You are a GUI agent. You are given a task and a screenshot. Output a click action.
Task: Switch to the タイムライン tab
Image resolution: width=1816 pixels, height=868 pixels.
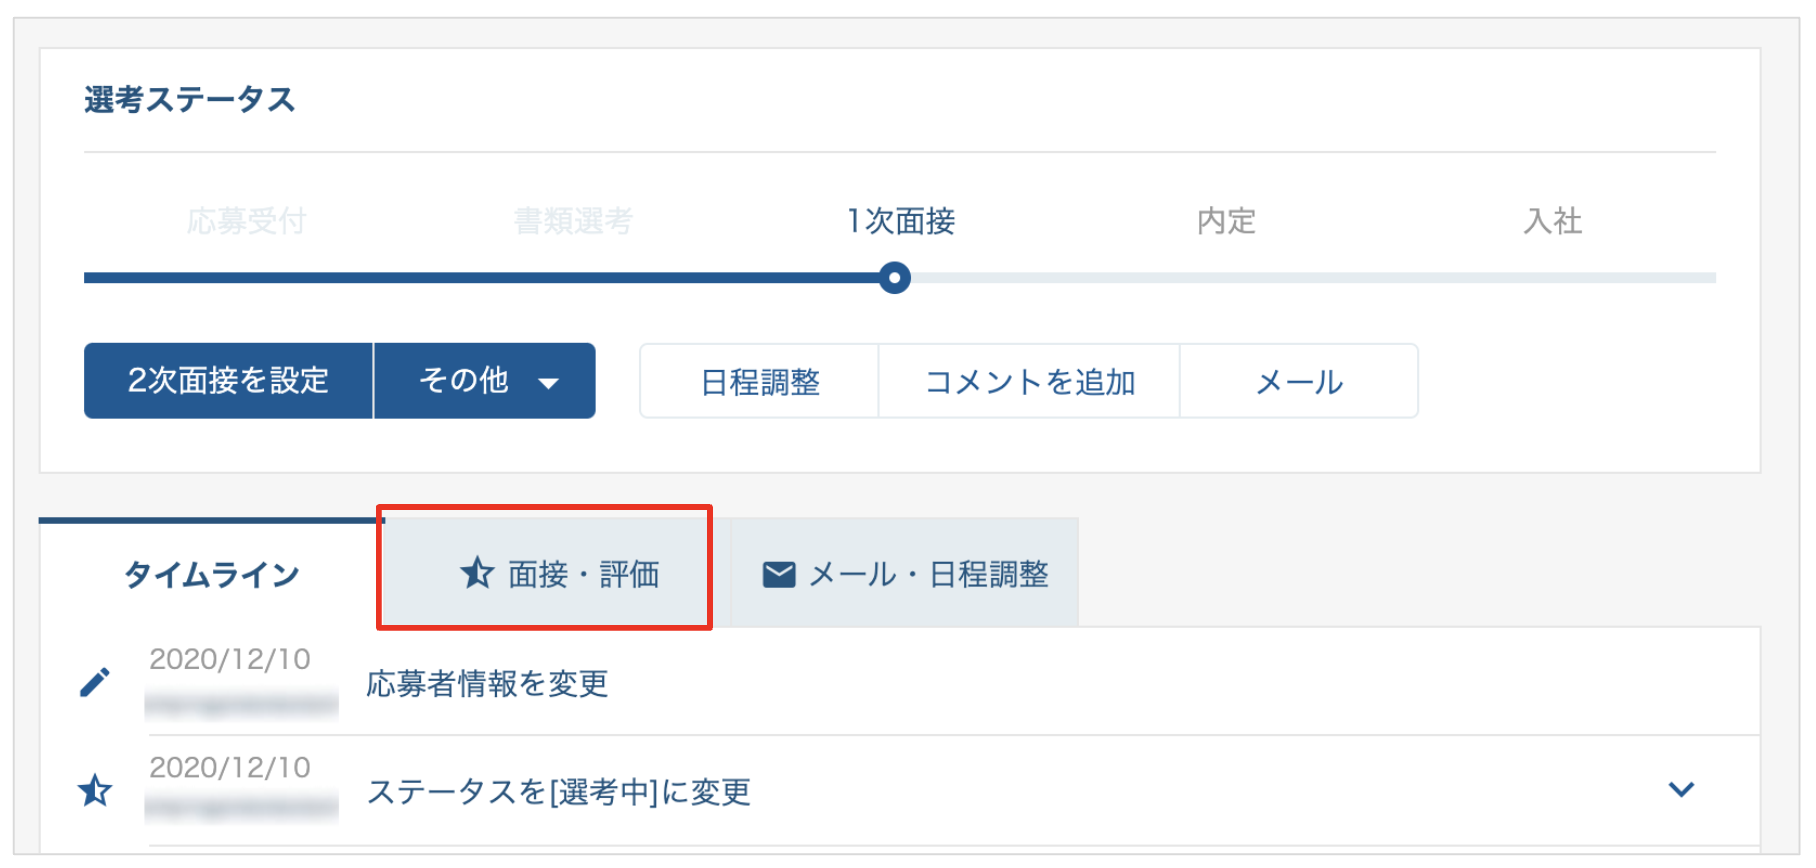click(x=211, y=574)
